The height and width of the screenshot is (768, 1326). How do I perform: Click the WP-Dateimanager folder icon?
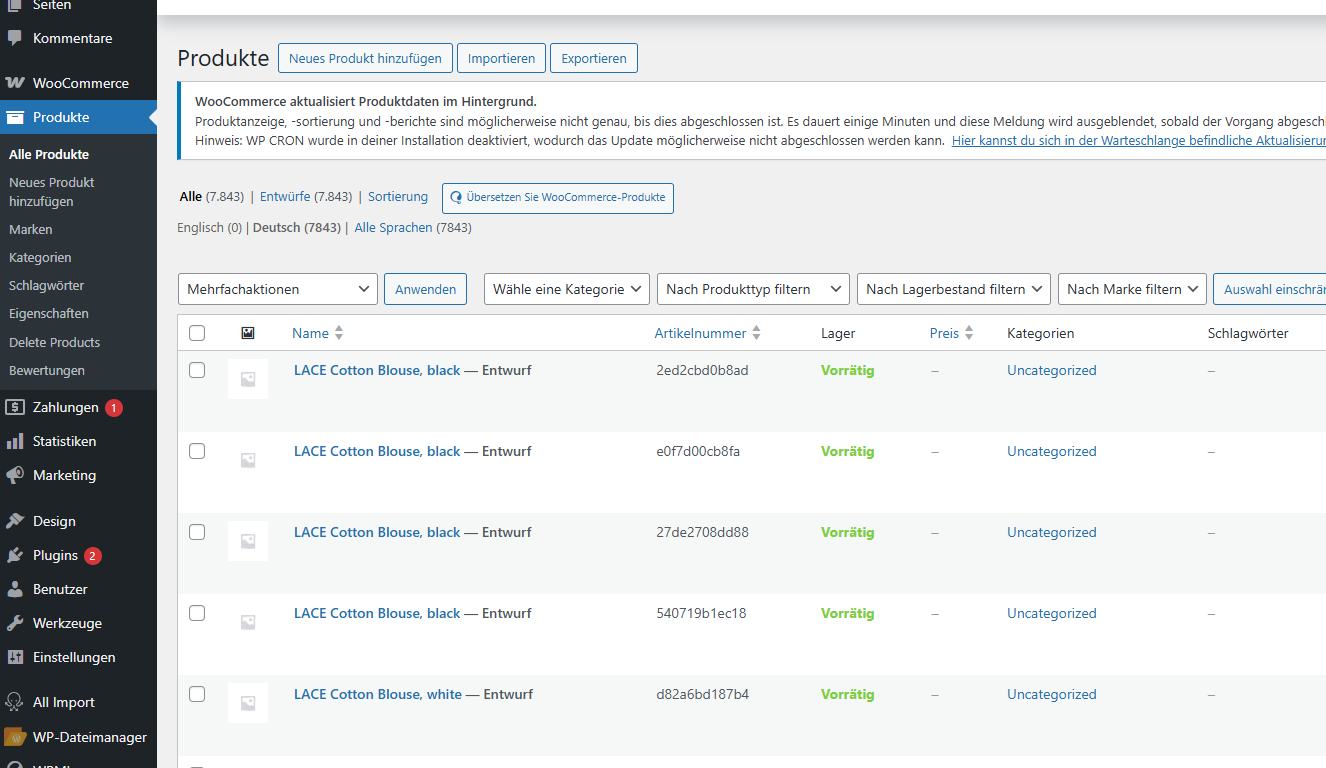point(14,737)
